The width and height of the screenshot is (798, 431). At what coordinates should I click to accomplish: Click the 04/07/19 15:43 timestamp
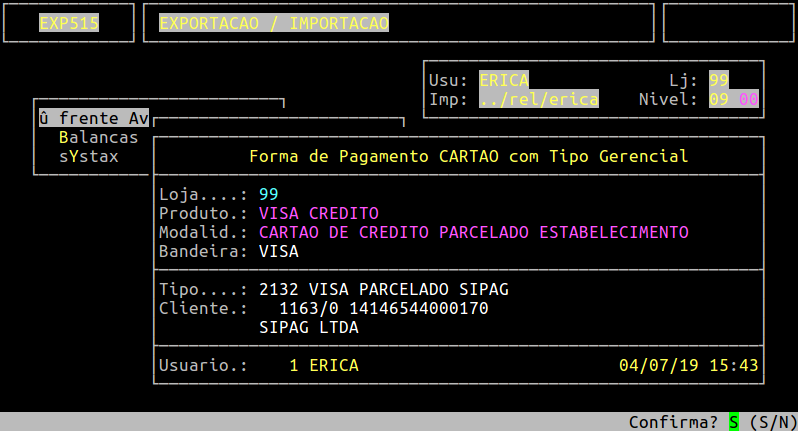coord(688,366)
